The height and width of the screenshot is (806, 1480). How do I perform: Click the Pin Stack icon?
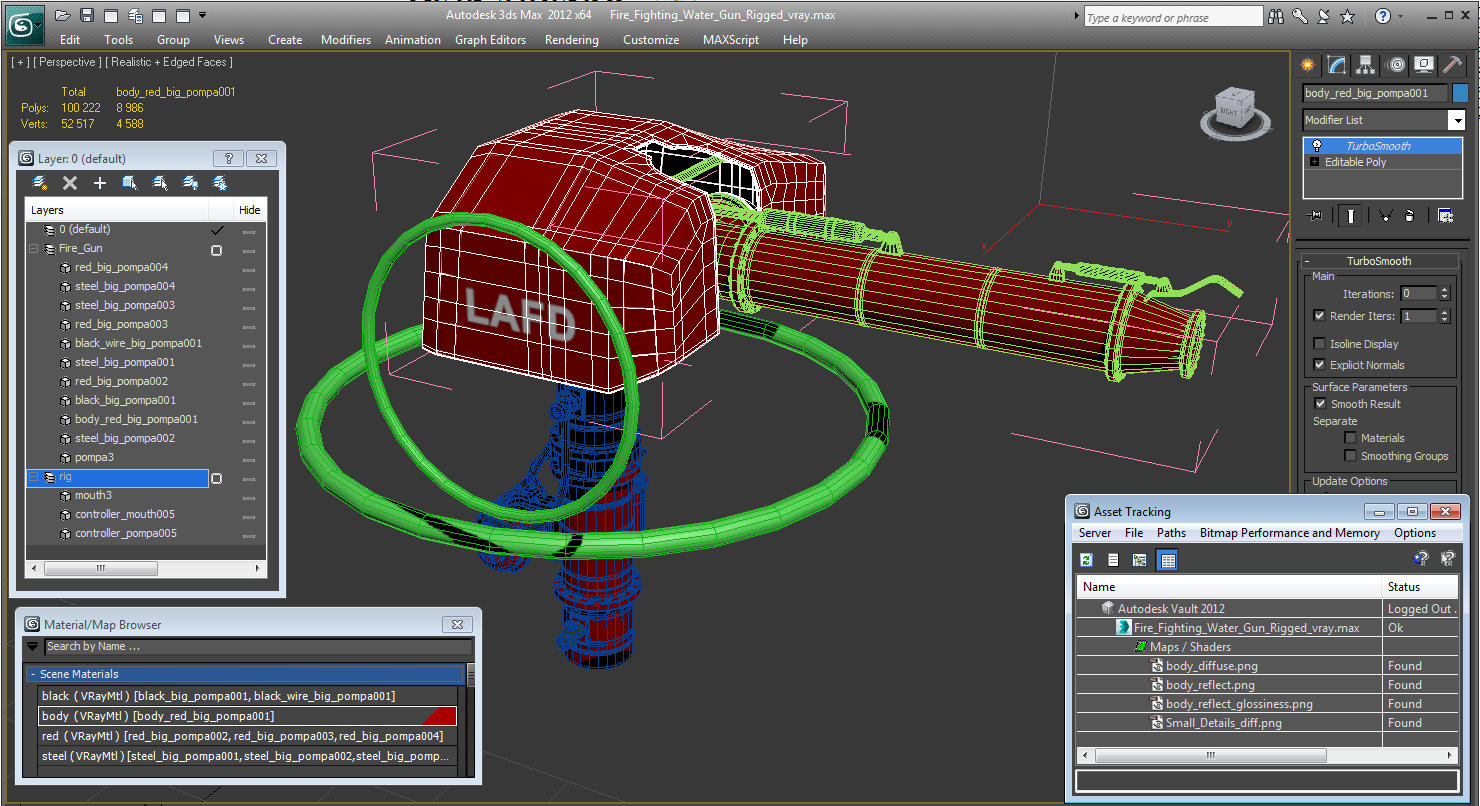1315,215
